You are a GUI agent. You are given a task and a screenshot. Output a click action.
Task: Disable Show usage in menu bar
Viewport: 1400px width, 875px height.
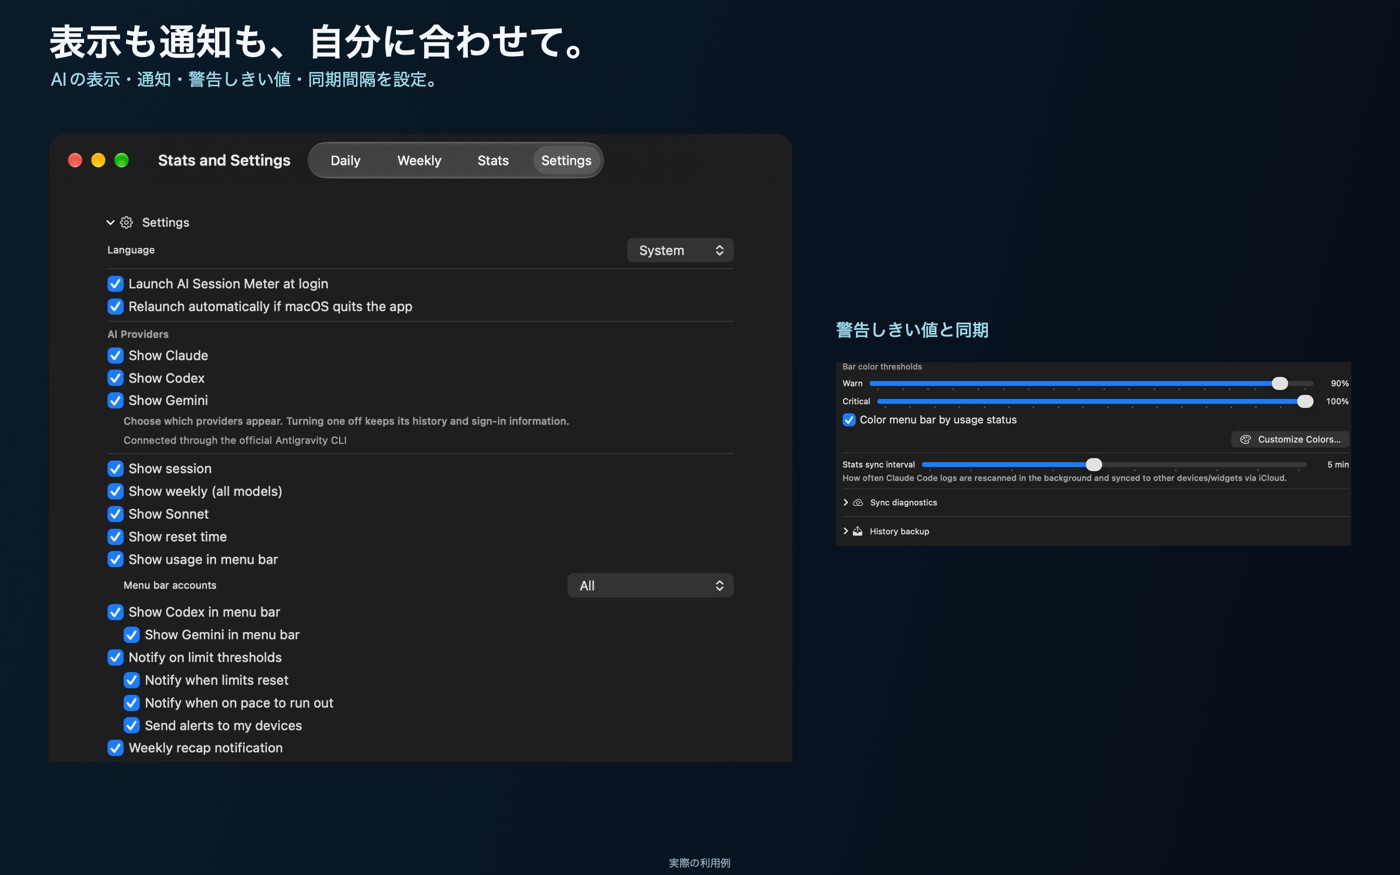pos(115,560)
